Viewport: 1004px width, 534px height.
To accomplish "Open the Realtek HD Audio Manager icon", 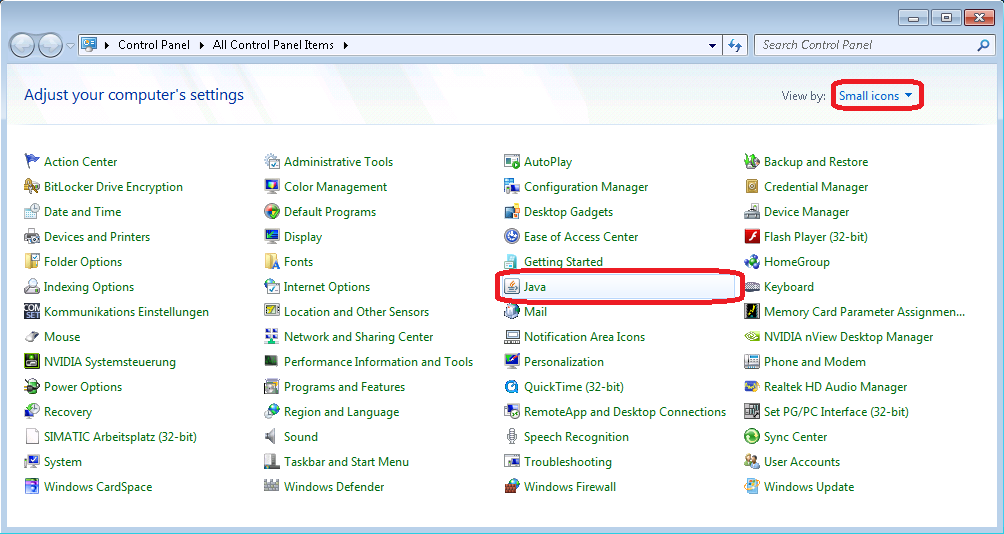I will point(752,387).
